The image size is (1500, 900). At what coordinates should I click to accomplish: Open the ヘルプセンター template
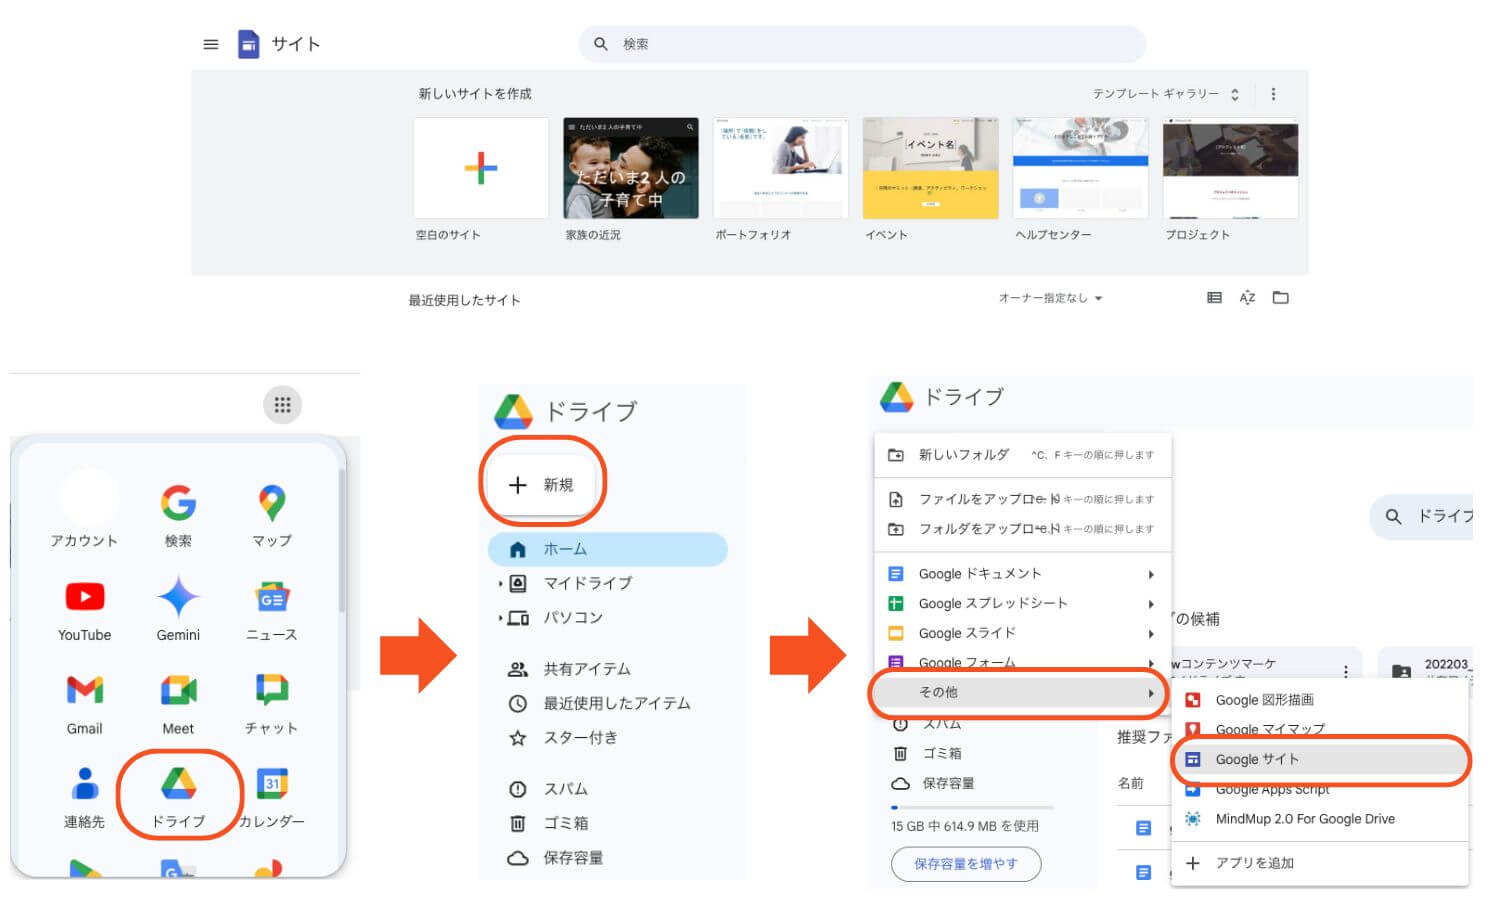click(1081, 168)
